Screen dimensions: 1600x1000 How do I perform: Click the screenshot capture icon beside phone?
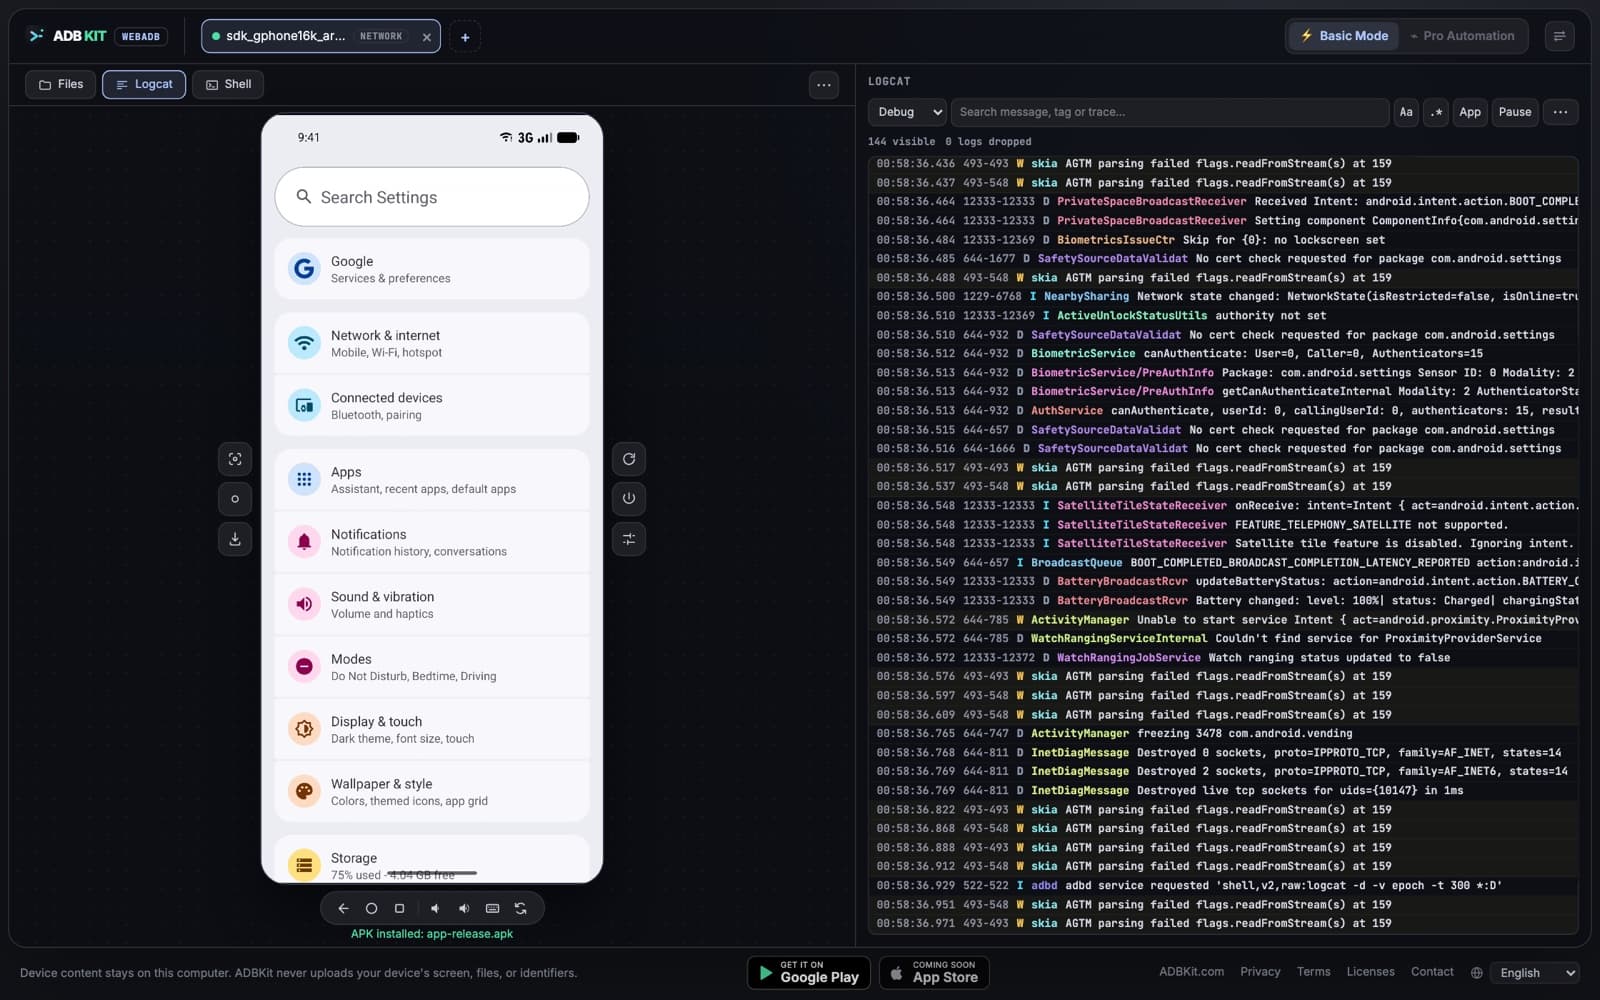point(235,459)
